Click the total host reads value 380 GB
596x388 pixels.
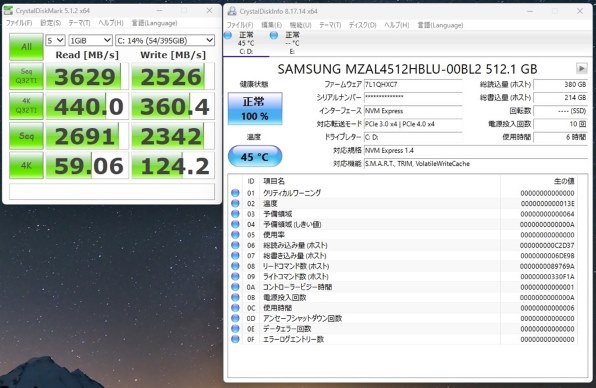pyautogui.click(x=561, y=84)
